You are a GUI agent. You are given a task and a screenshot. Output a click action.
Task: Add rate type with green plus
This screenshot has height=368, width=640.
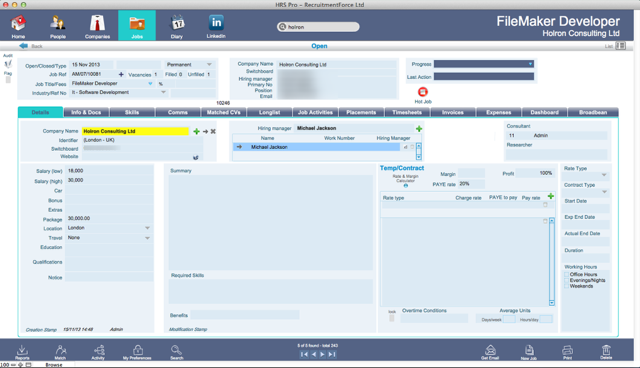551,196
